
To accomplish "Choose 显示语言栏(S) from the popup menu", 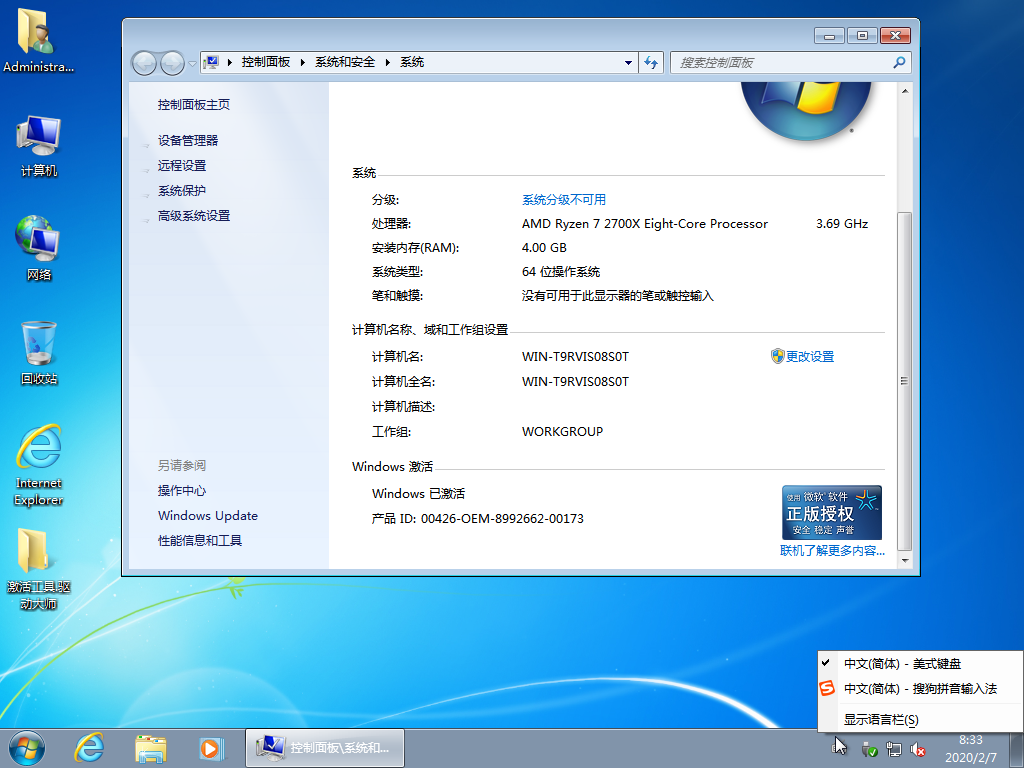I will [x=880, y=719].
